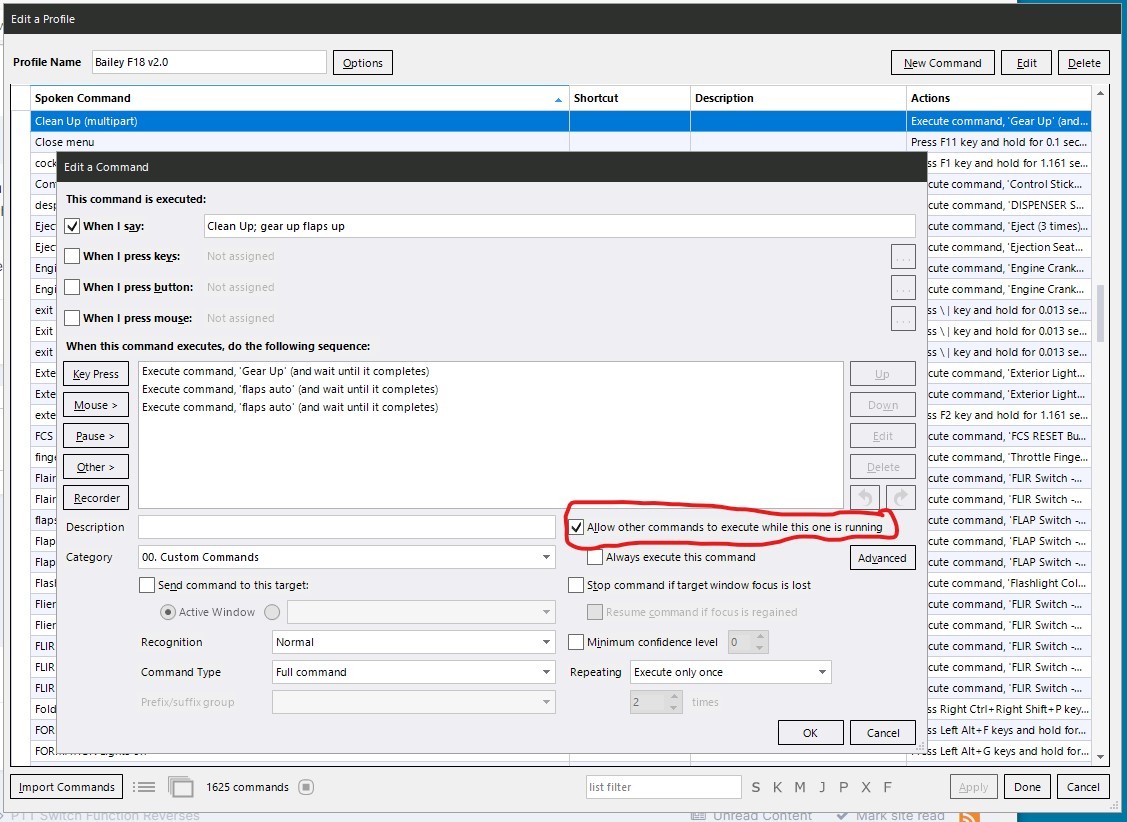Click the Key Press button

click(96, 374)
